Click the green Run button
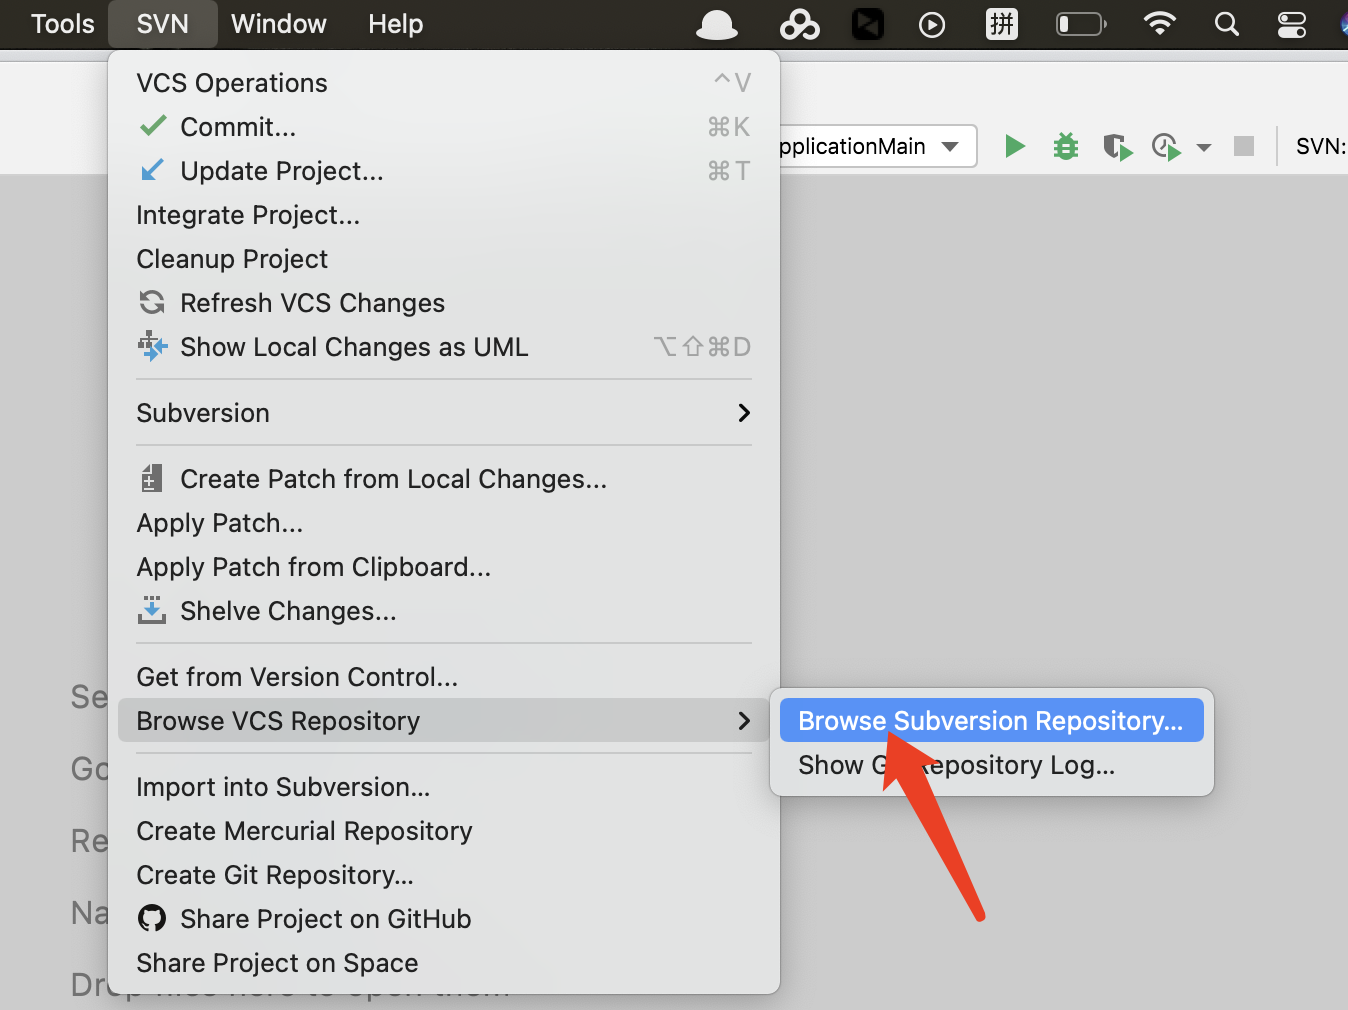Viewport: 1348px width, 1010px height. [1015, 147]
